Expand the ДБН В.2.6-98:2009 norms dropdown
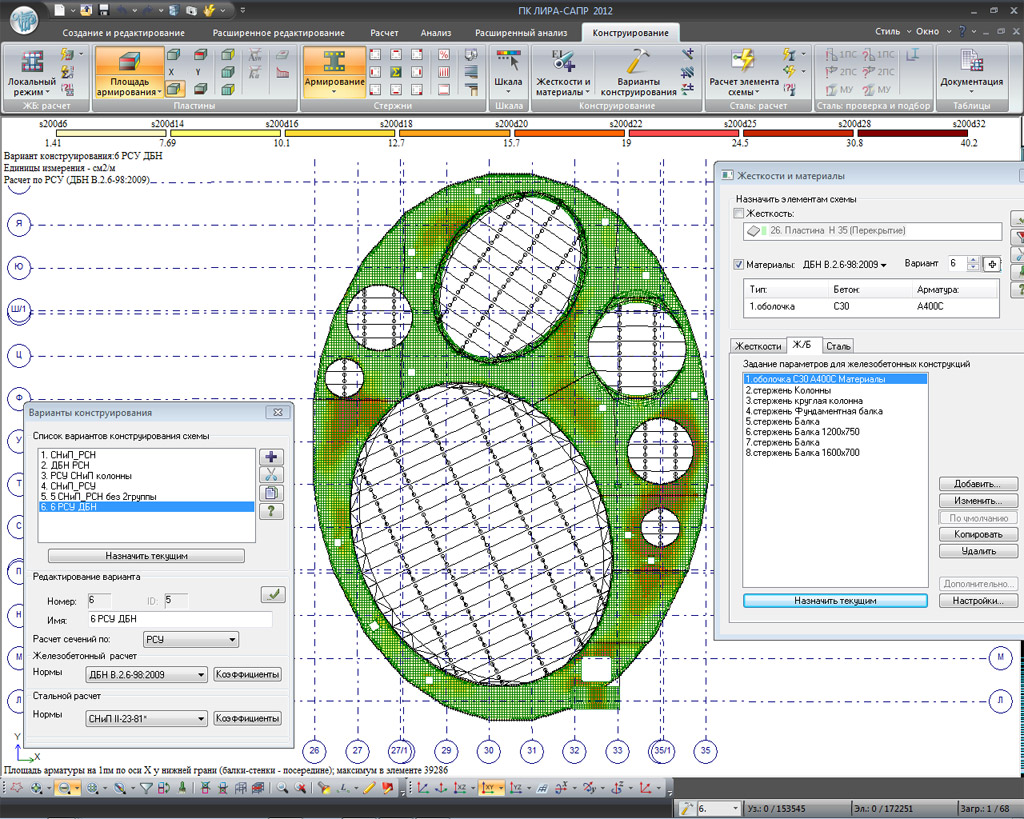 point(146,675)
